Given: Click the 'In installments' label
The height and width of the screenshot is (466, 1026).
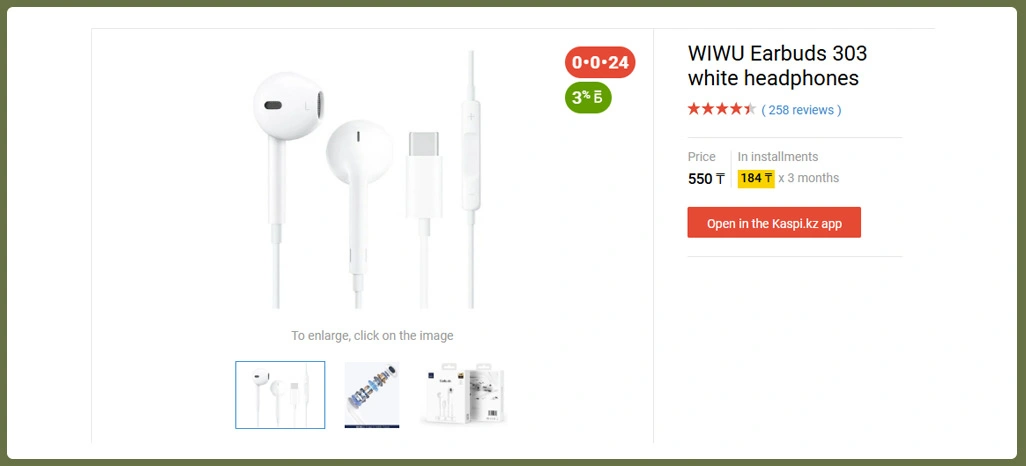Looking at the screenshot, I should tap(778, 157).
